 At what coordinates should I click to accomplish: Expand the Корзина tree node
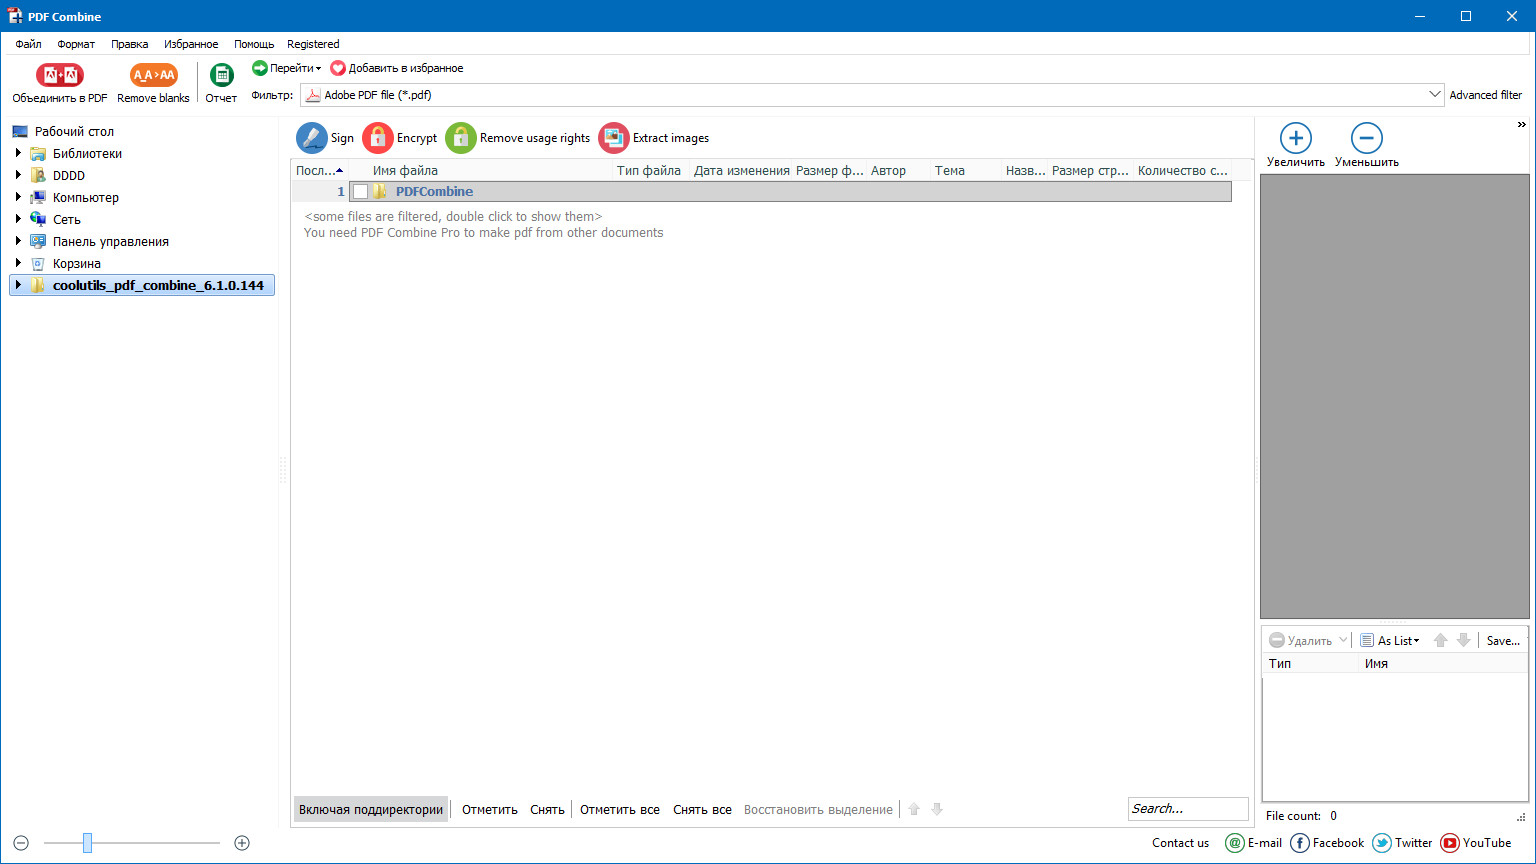[18, 263]
